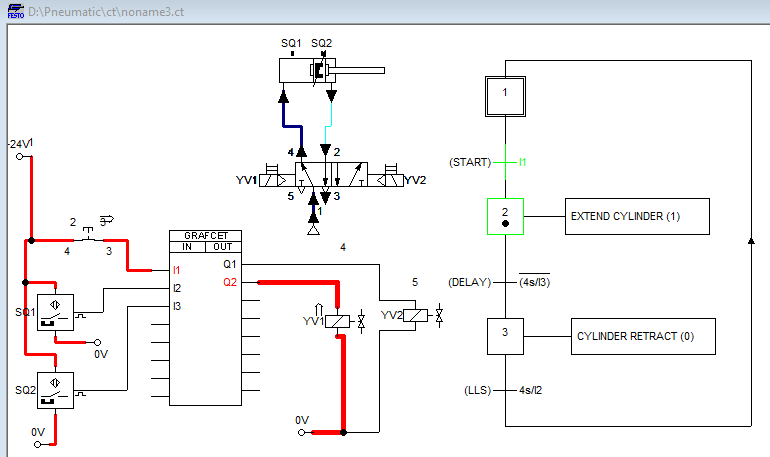Click input I1 on GRAFCET module
Viewport: 770px width, 457px height.
click(x=177, y=270)
